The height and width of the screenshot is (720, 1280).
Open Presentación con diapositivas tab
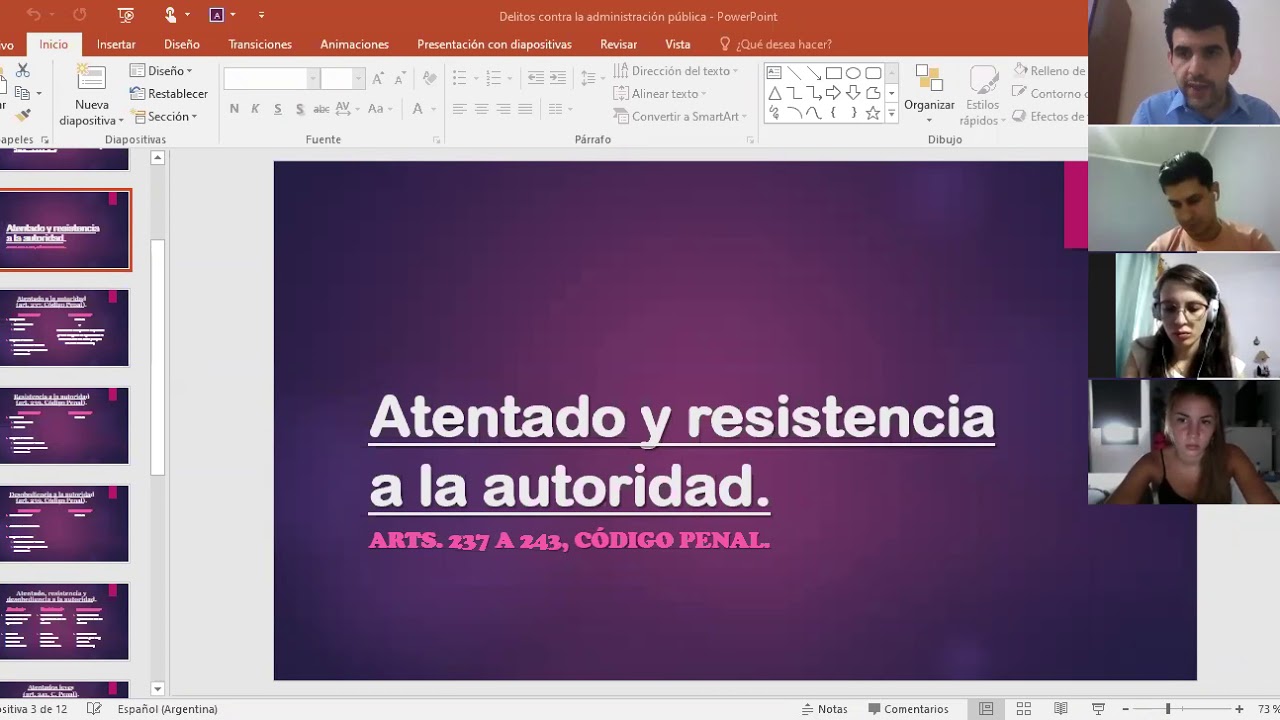point(494,44)
